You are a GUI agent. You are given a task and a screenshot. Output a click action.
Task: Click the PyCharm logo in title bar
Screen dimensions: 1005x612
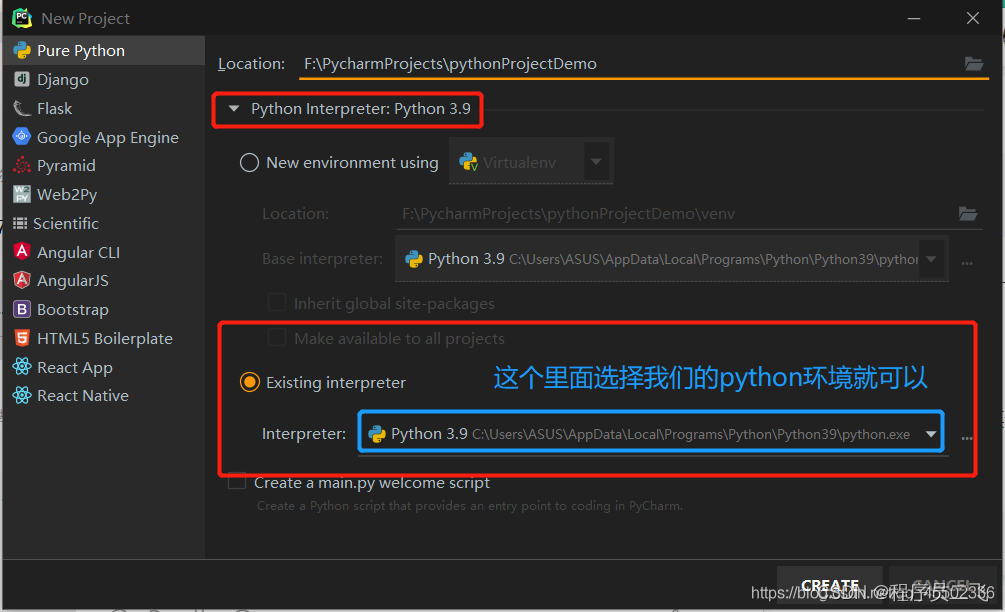click(x=22, y=18)
